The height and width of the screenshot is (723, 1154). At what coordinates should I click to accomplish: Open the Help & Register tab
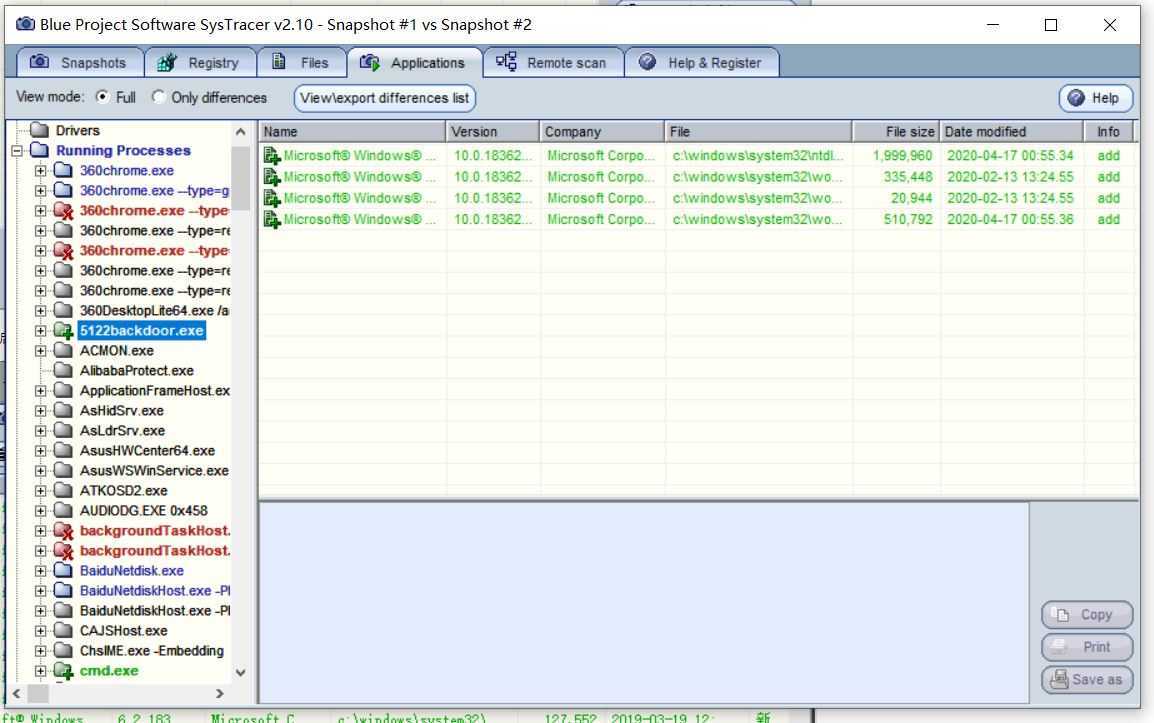(x=701, y=63)
